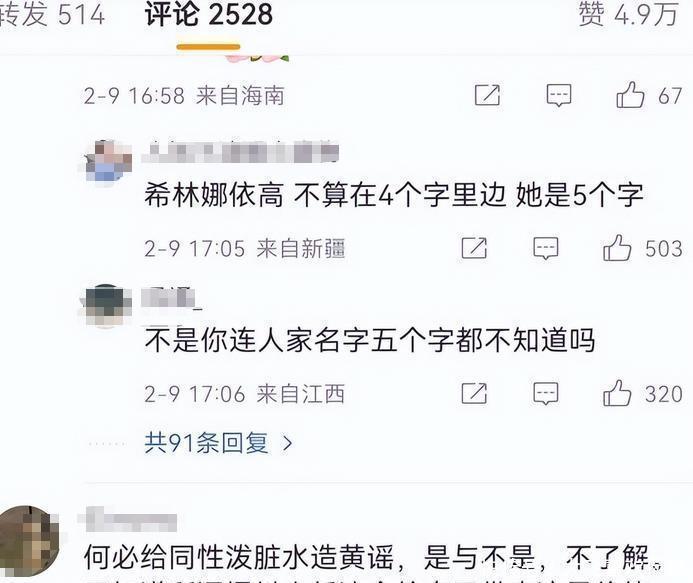Image resolution: width=693 pixels, height=583 pixels.
Task: Like the comment with 67 likes
Action: pyautogui.click(x=630, y=95)
